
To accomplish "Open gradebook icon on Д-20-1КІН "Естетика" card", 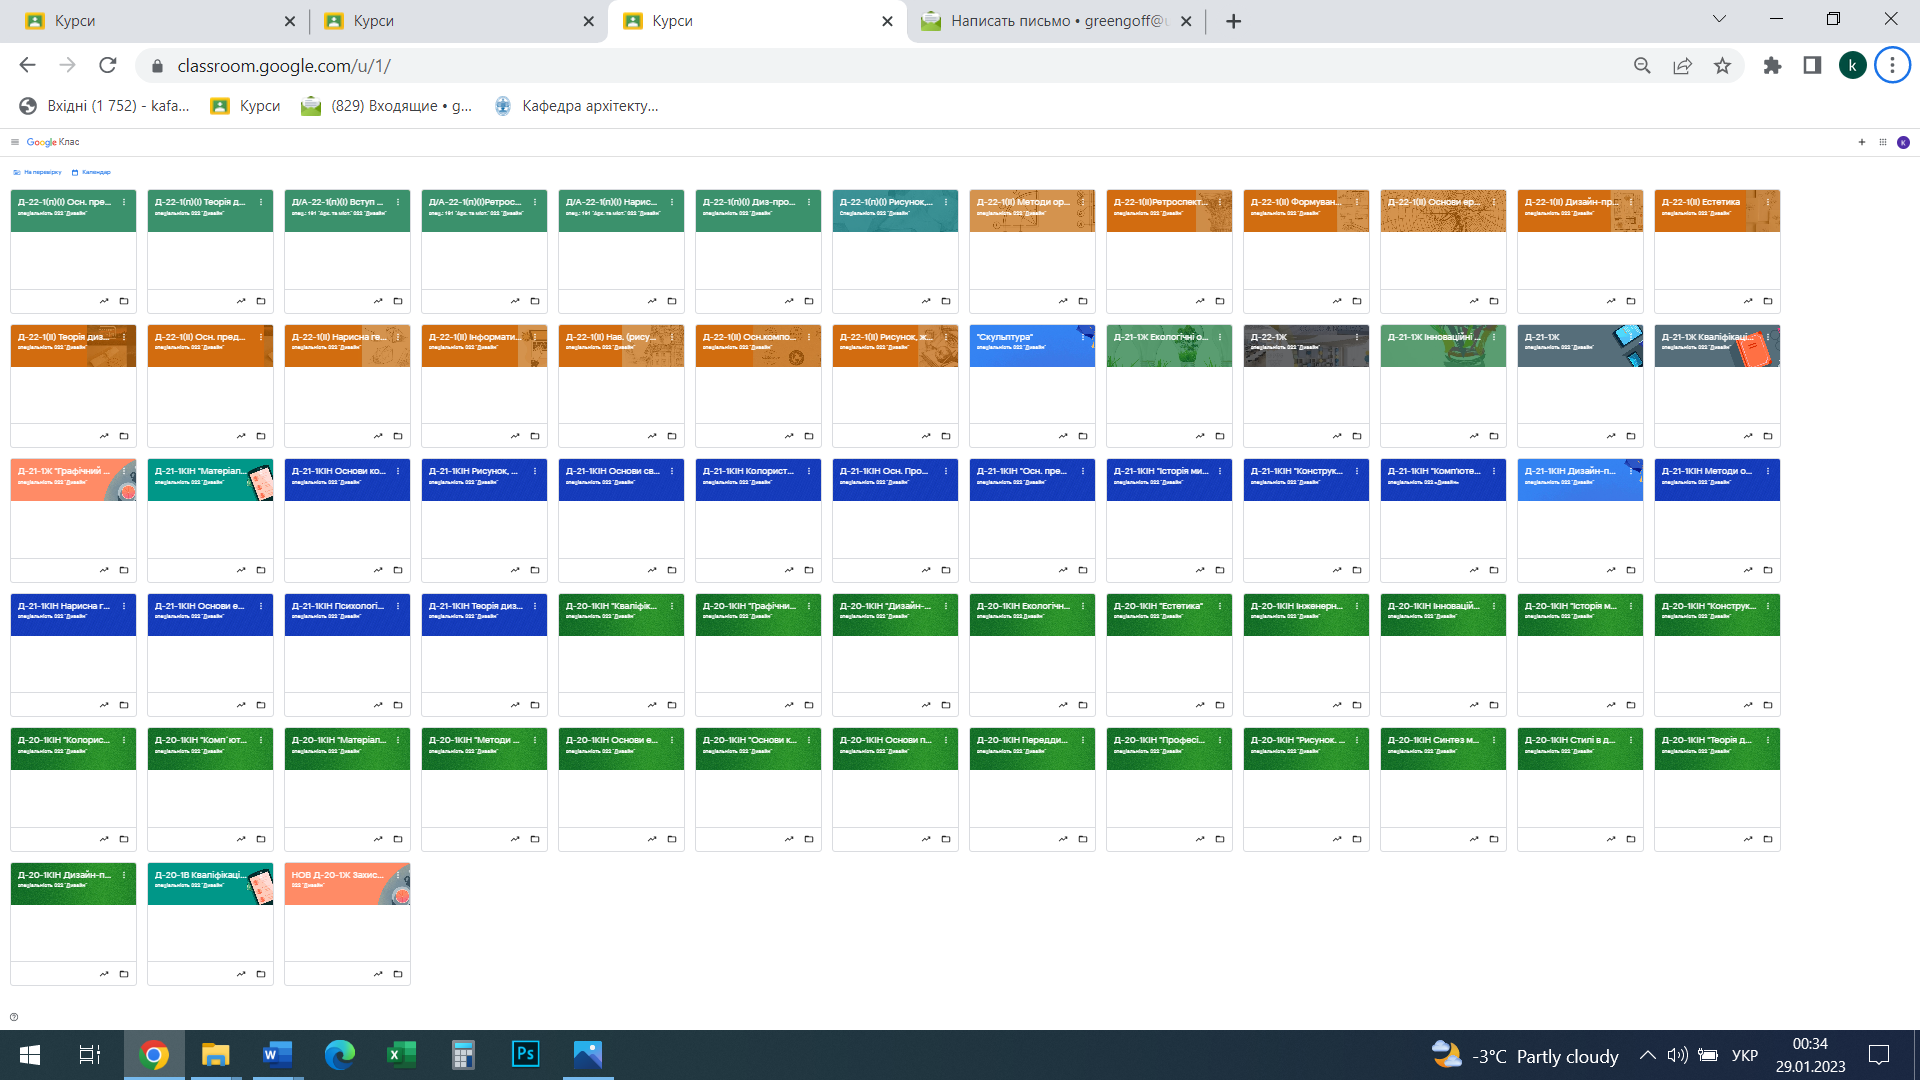I will [1200, 705].
